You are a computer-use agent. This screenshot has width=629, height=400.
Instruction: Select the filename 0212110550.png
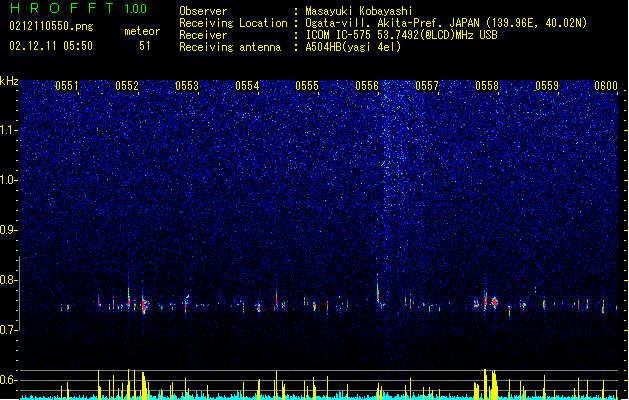click(x=51, y=26)
